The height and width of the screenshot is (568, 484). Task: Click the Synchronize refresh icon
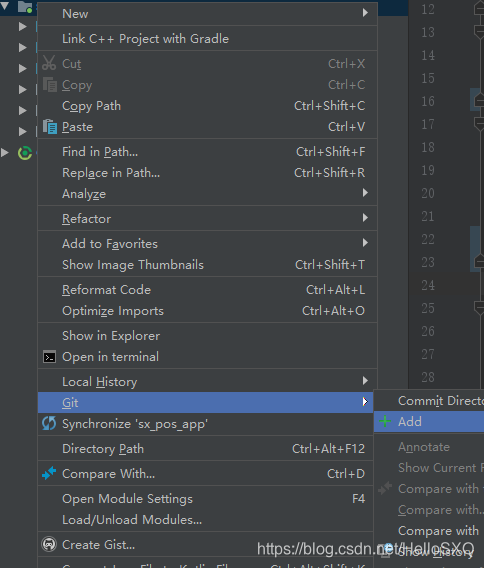coord(49,423)
